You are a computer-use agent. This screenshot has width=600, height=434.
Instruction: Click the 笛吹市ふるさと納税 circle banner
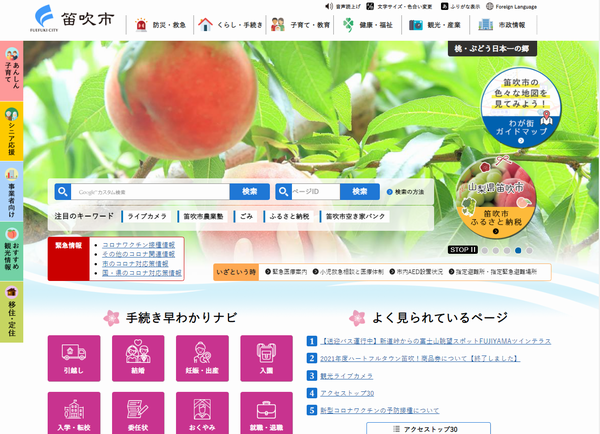tap(496, 197)
